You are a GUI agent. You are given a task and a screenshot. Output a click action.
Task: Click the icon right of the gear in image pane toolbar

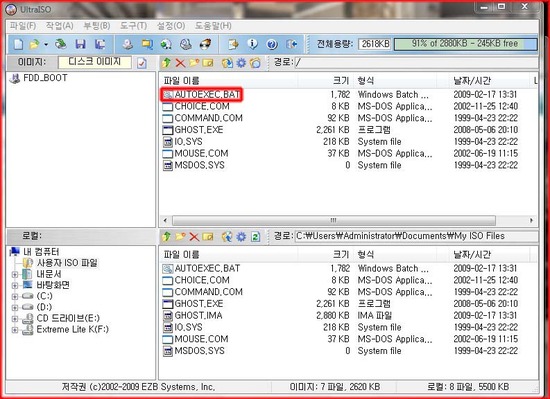click(255, 63)
